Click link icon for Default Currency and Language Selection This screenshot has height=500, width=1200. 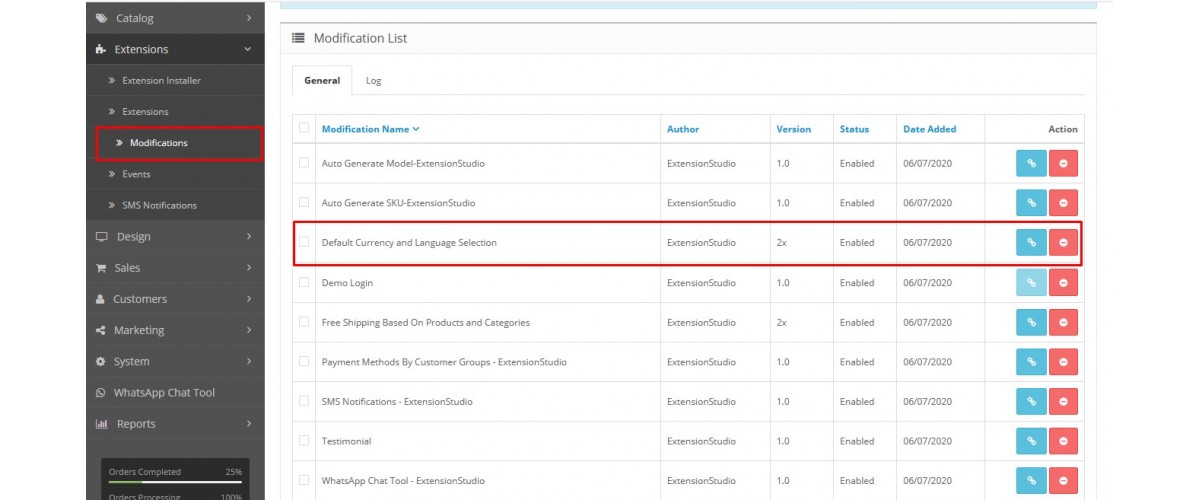click(1031, 242)
